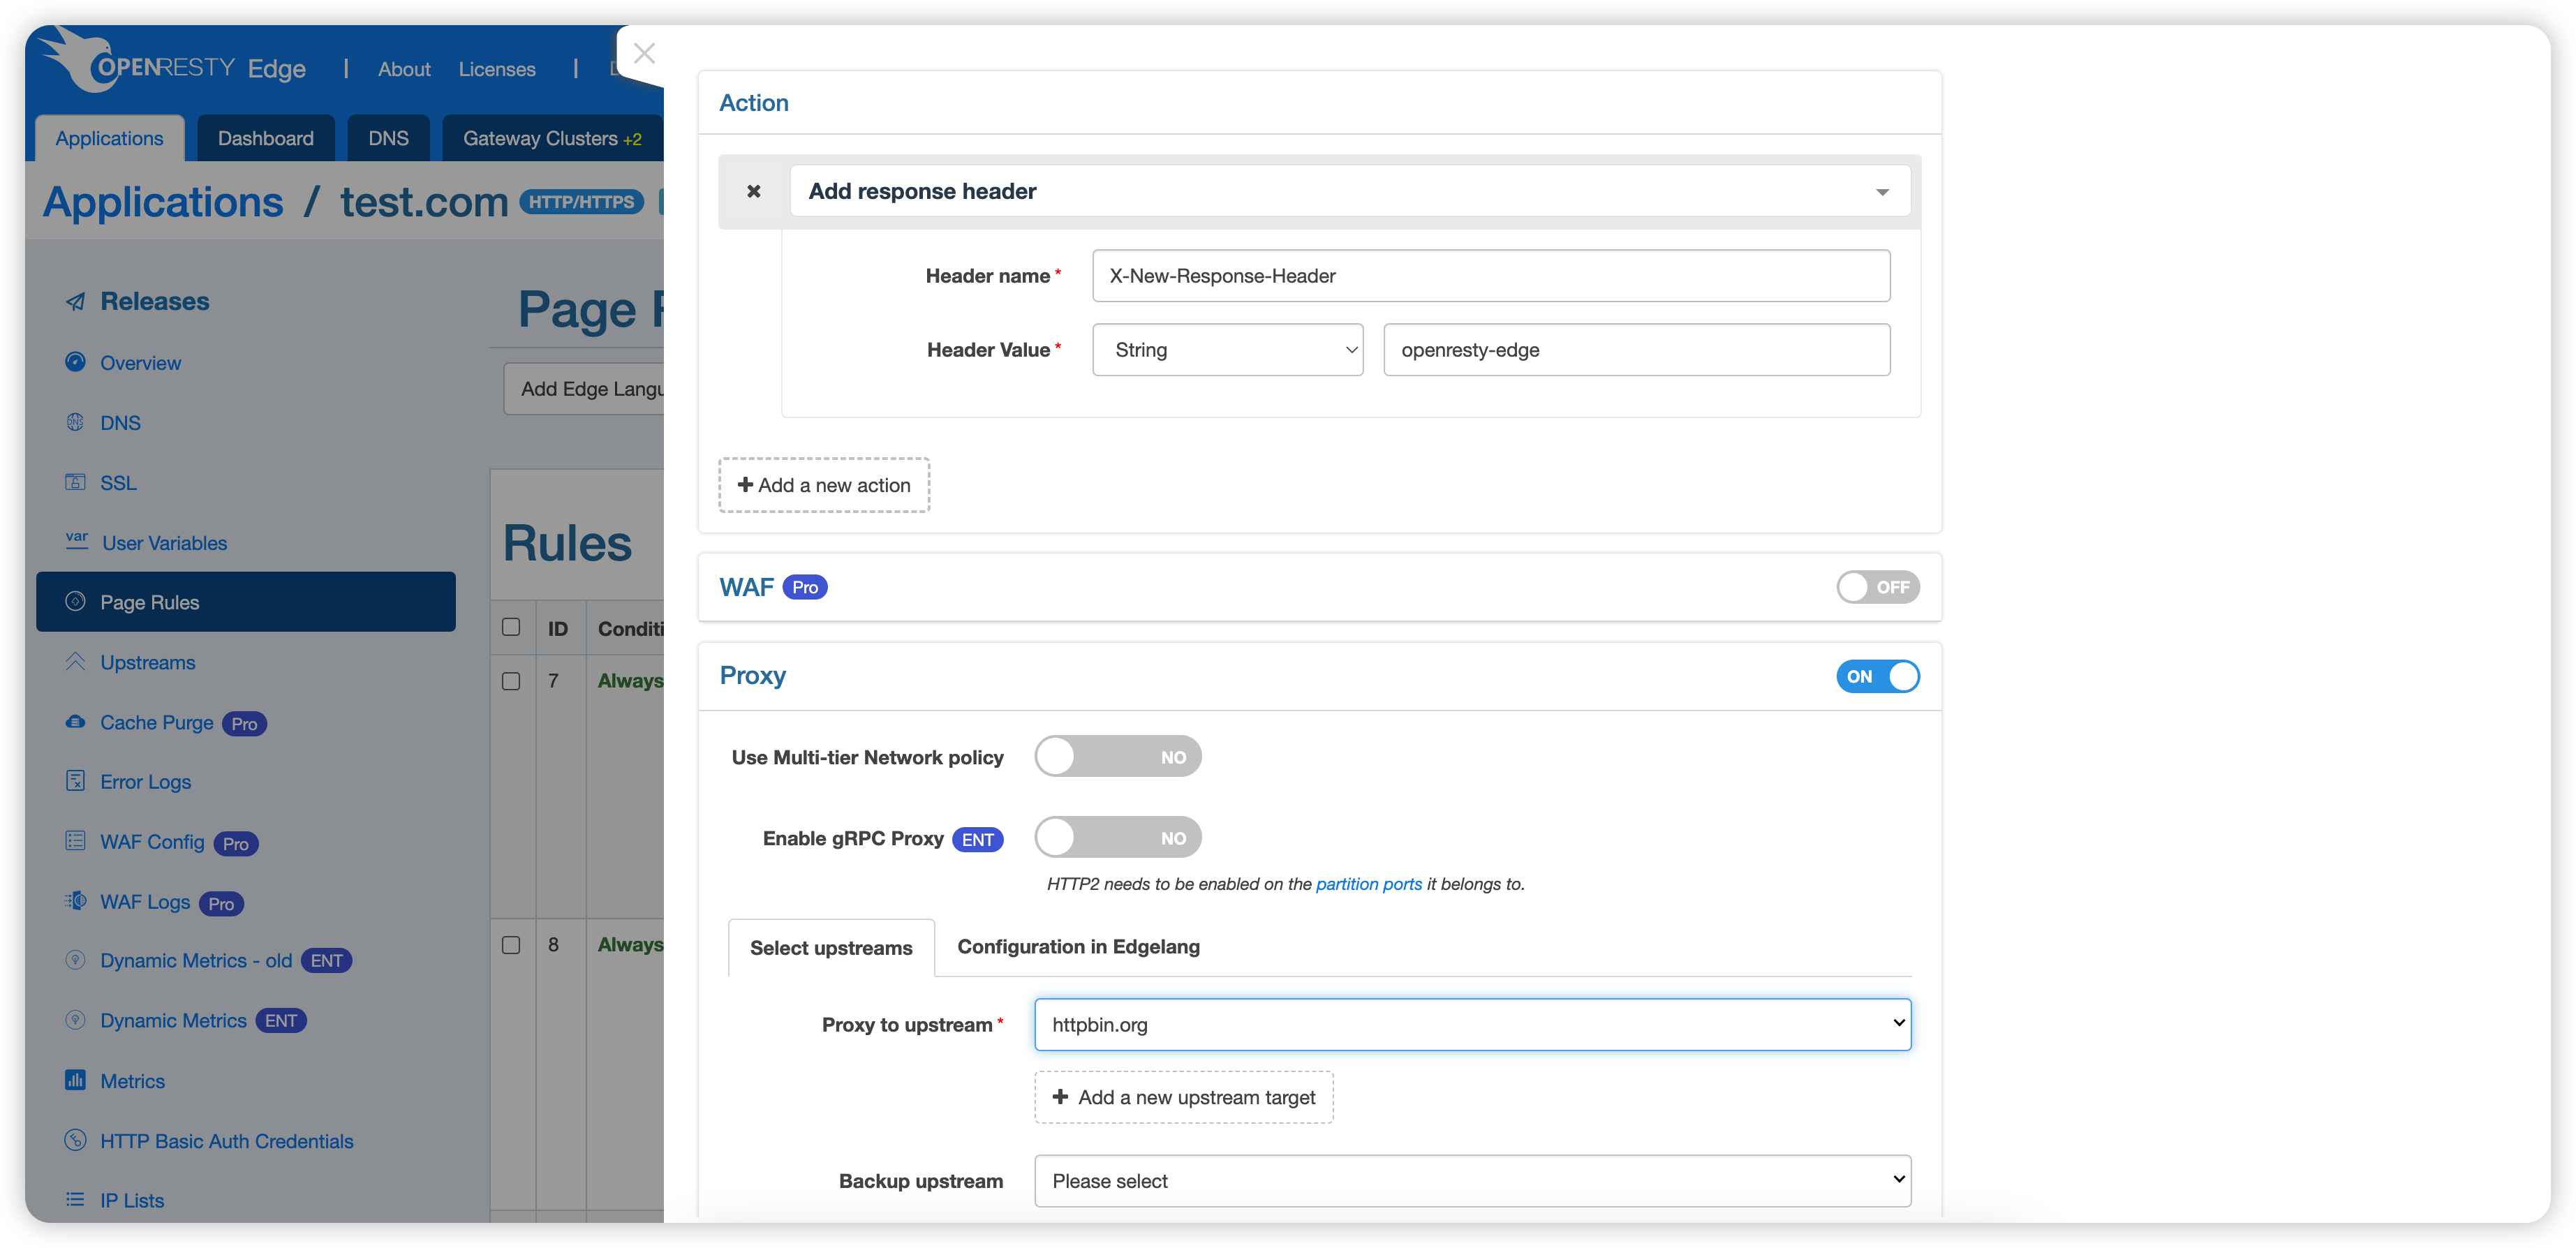Click plus icon on Add new upstream target
2576x1248 pixels.
click(1060, 1097)
